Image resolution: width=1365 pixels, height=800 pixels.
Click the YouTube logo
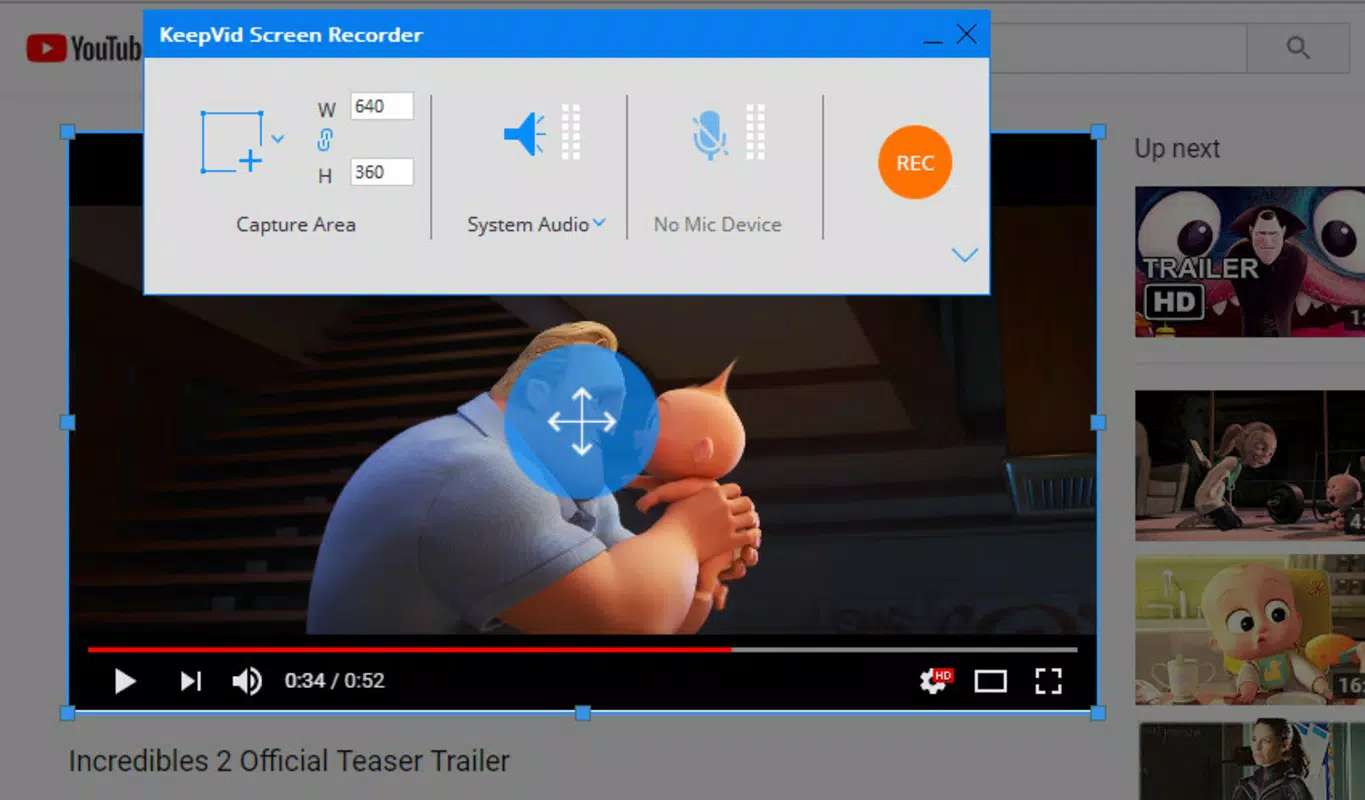[84, 48]
